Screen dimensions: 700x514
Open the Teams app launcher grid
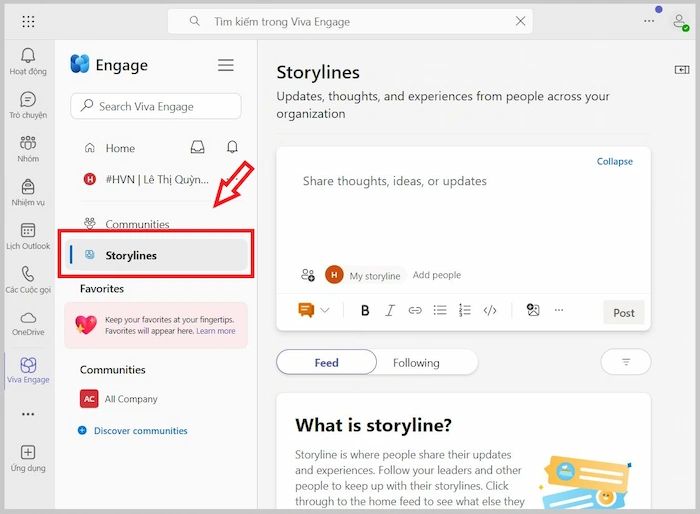(x=28, y=21)
